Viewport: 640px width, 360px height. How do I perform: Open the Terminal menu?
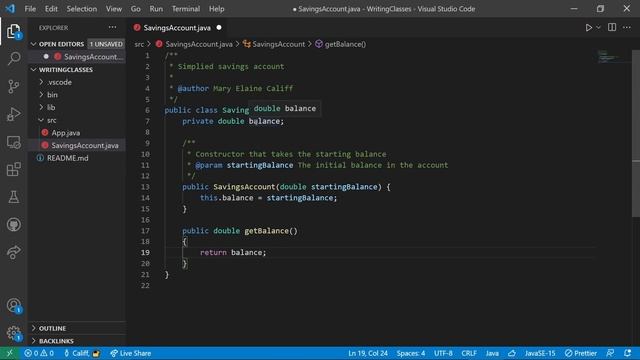(x=186, y=9)
